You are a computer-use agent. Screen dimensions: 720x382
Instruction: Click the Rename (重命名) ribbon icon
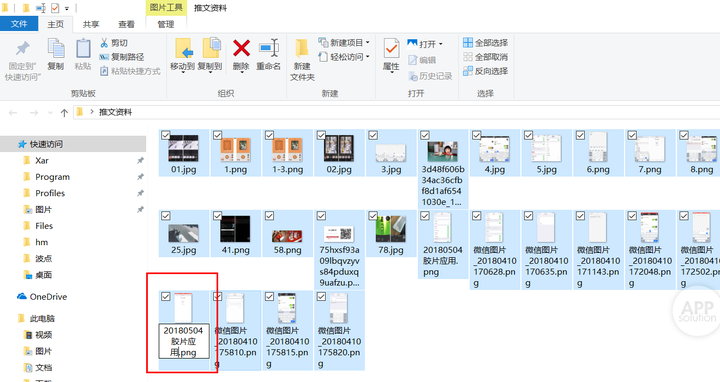point(269,48)
